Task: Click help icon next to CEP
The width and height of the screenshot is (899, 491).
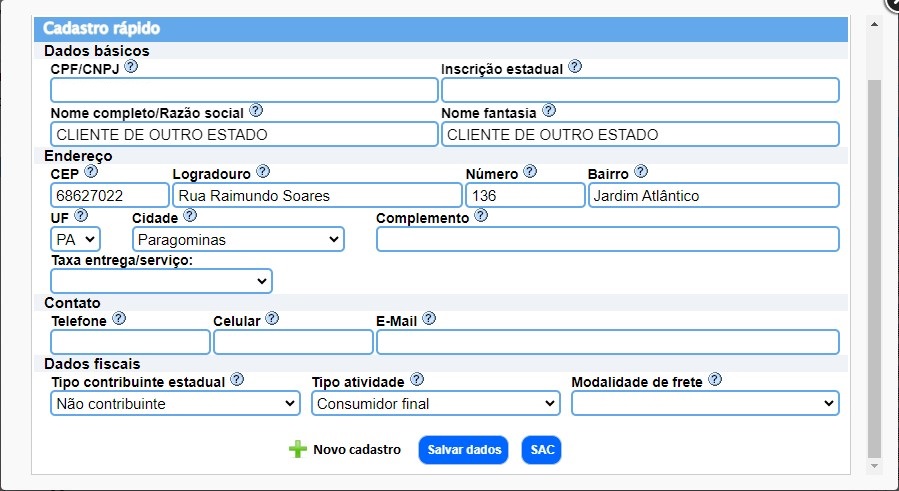Action: coord(91,171)
